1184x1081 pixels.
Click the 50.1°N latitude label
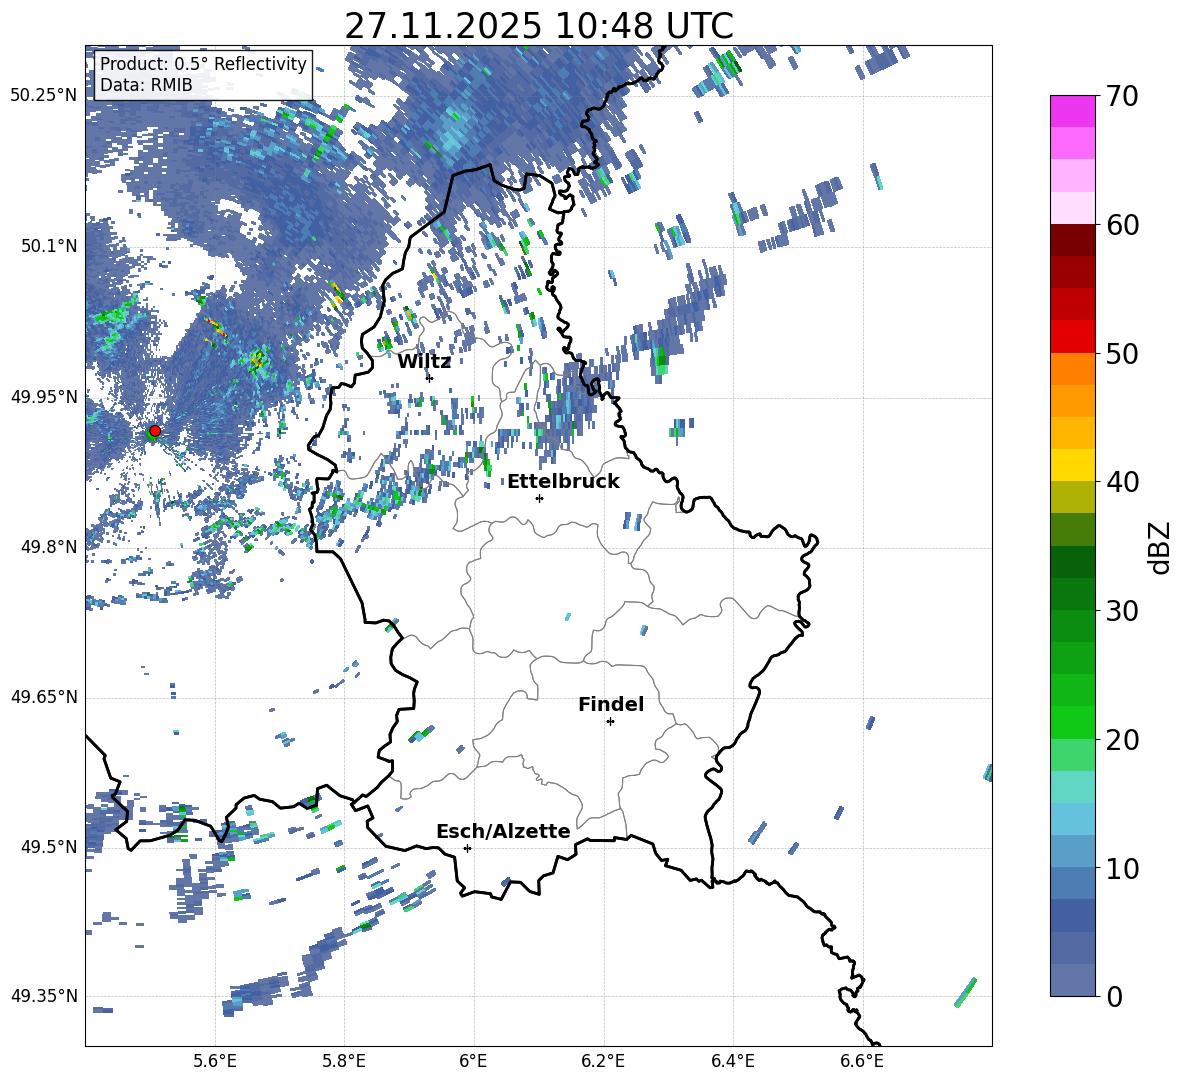pyautogui.click(x=48, y=246)
